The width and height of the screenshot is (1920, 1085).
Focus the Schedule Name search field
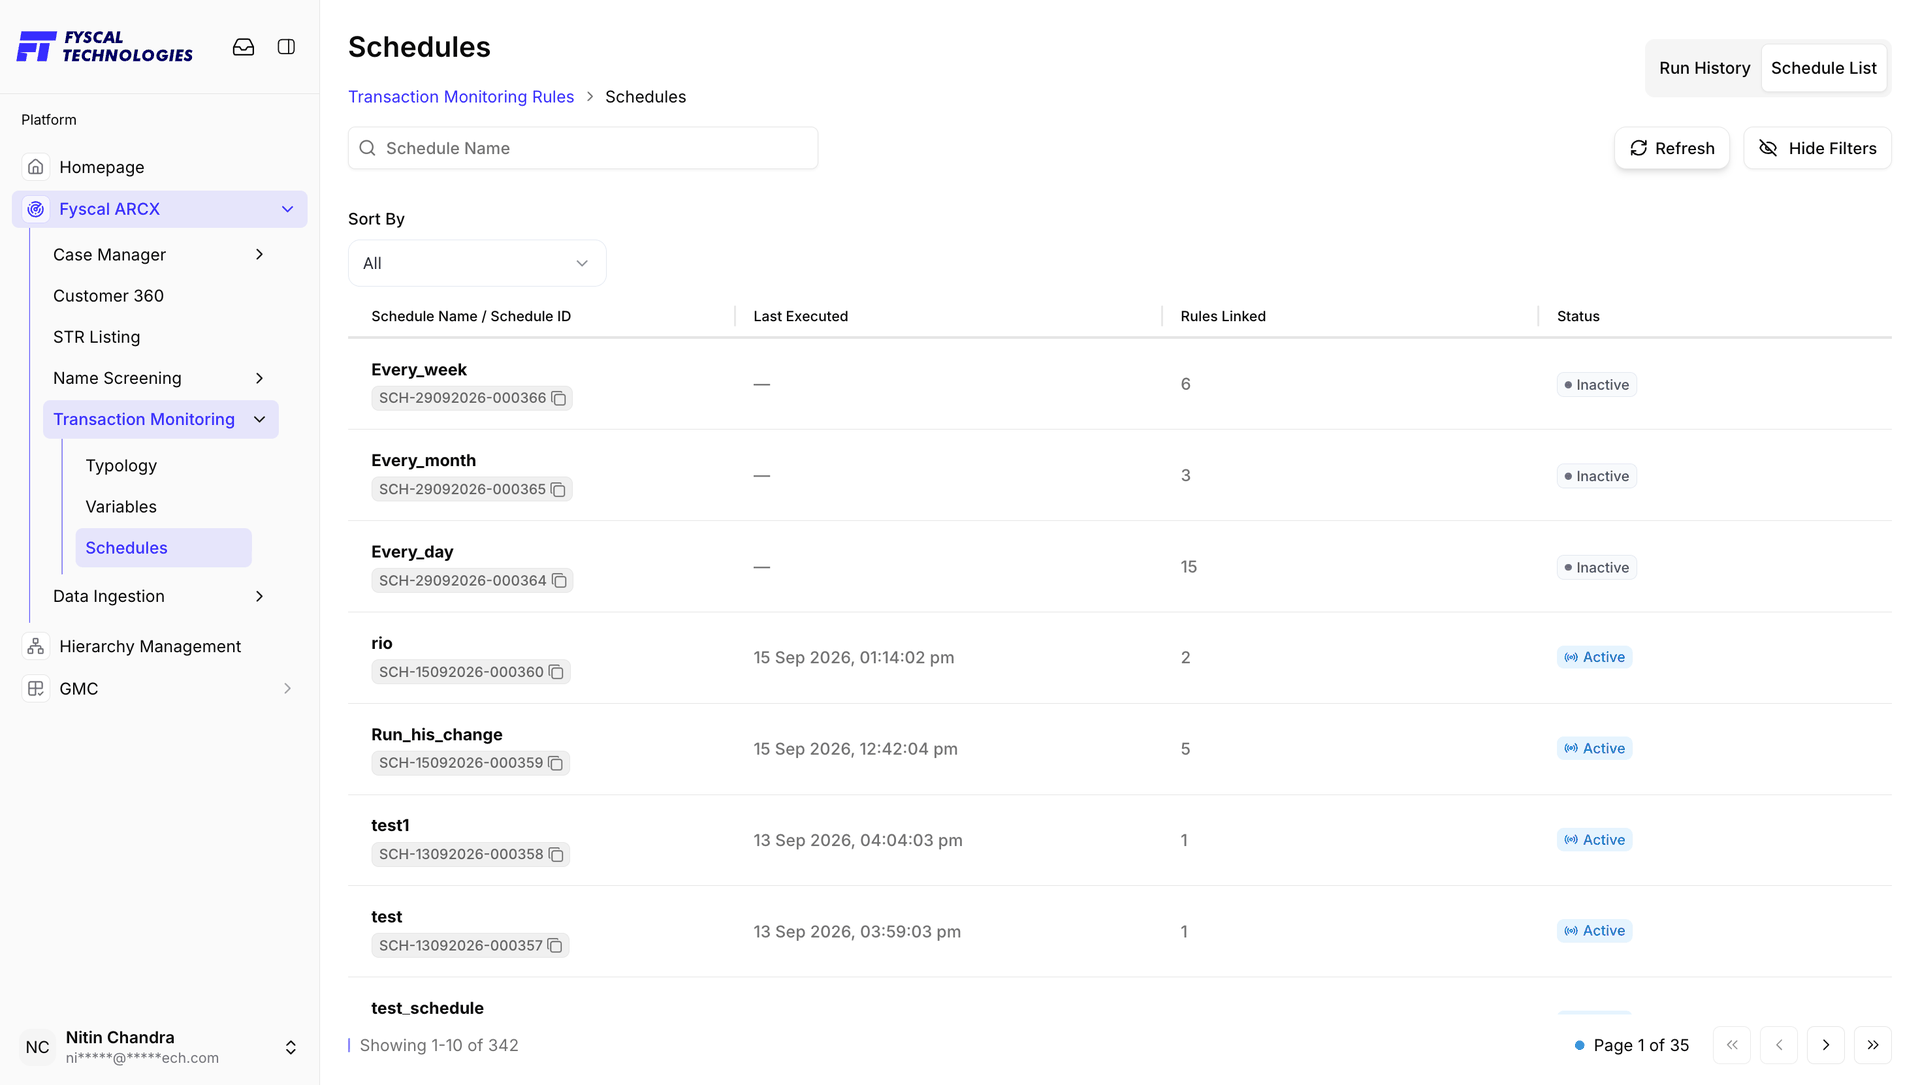(583, 148)
